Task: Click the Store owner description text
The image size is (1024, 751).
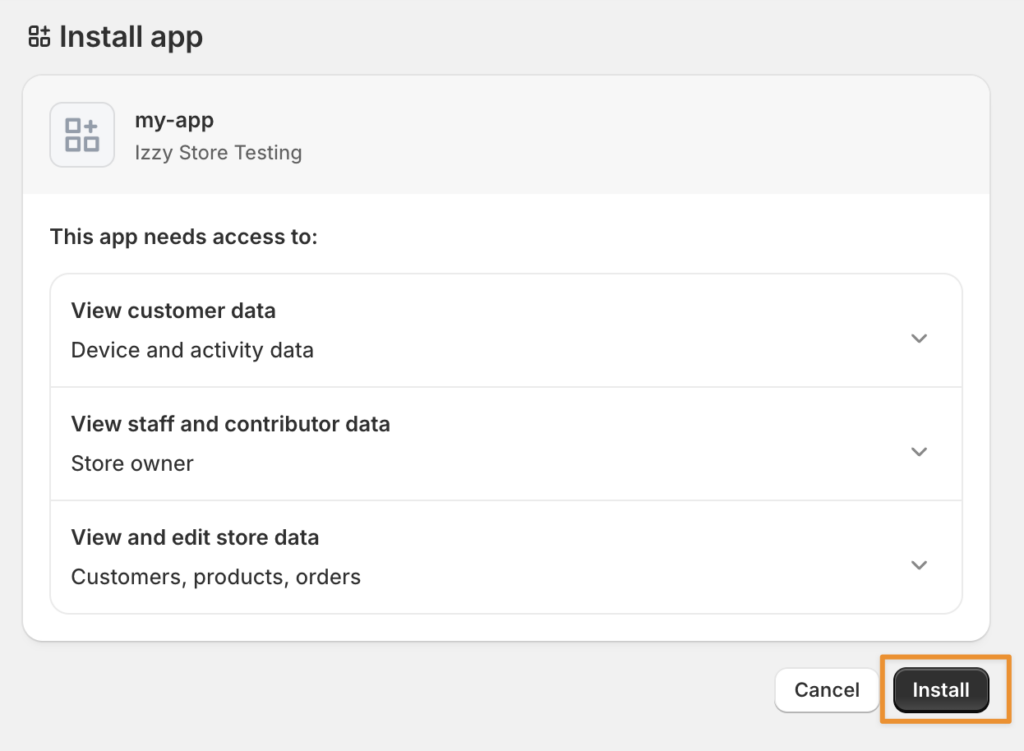Action: [x=133, y=464]
